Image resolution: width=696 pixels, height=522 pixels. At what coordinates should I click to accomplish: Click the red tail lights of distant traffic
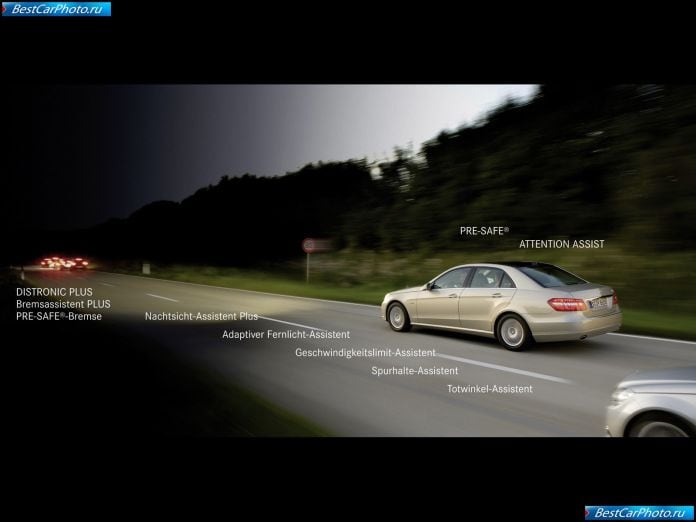pos(65,263)
